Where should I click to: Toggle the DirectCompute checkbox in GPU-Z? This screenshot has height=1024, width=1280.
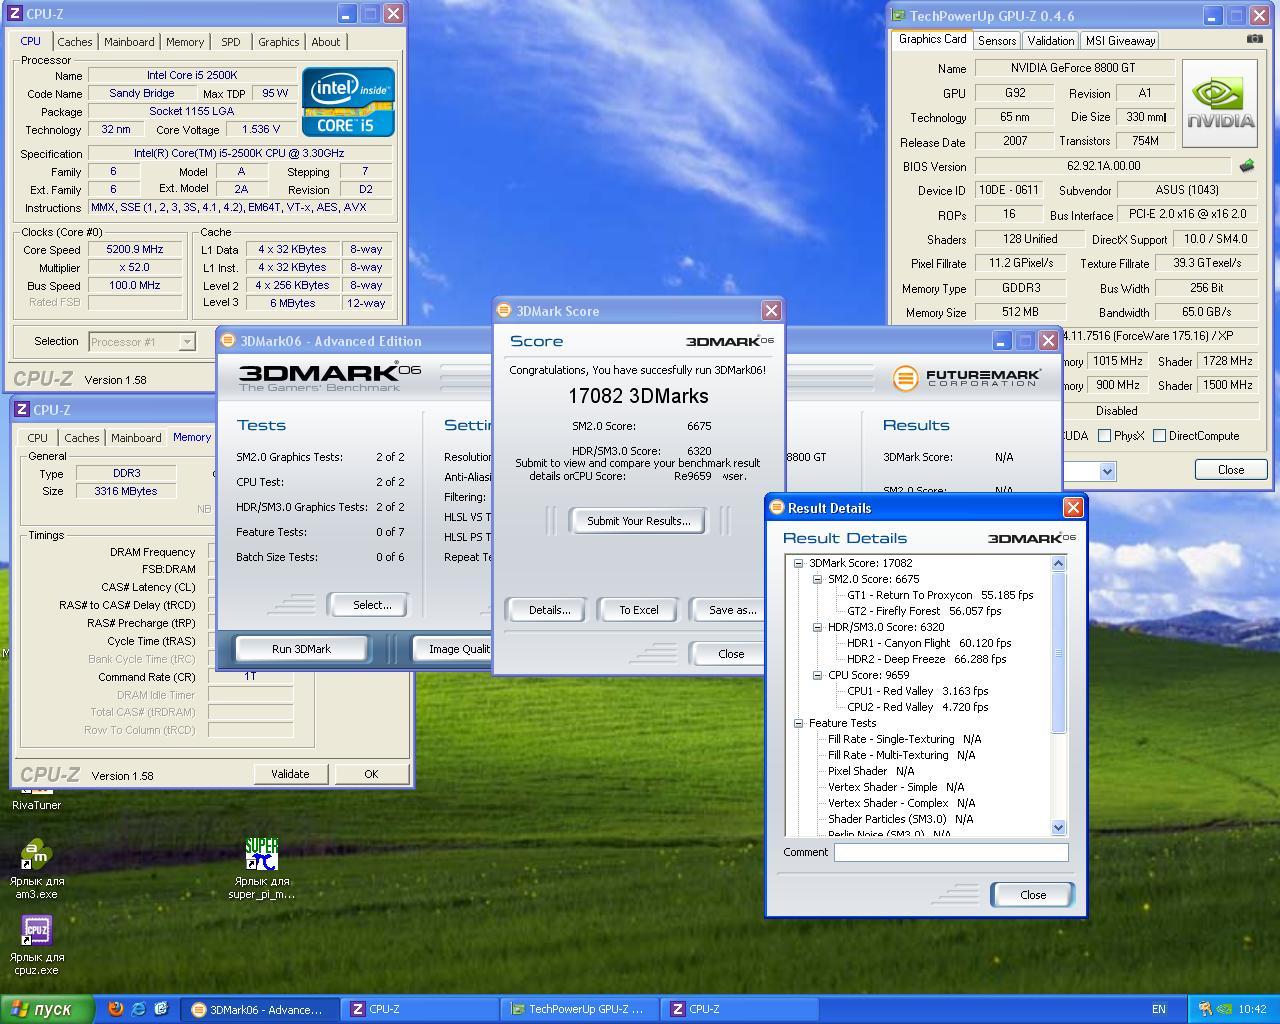click(1159, 436)
